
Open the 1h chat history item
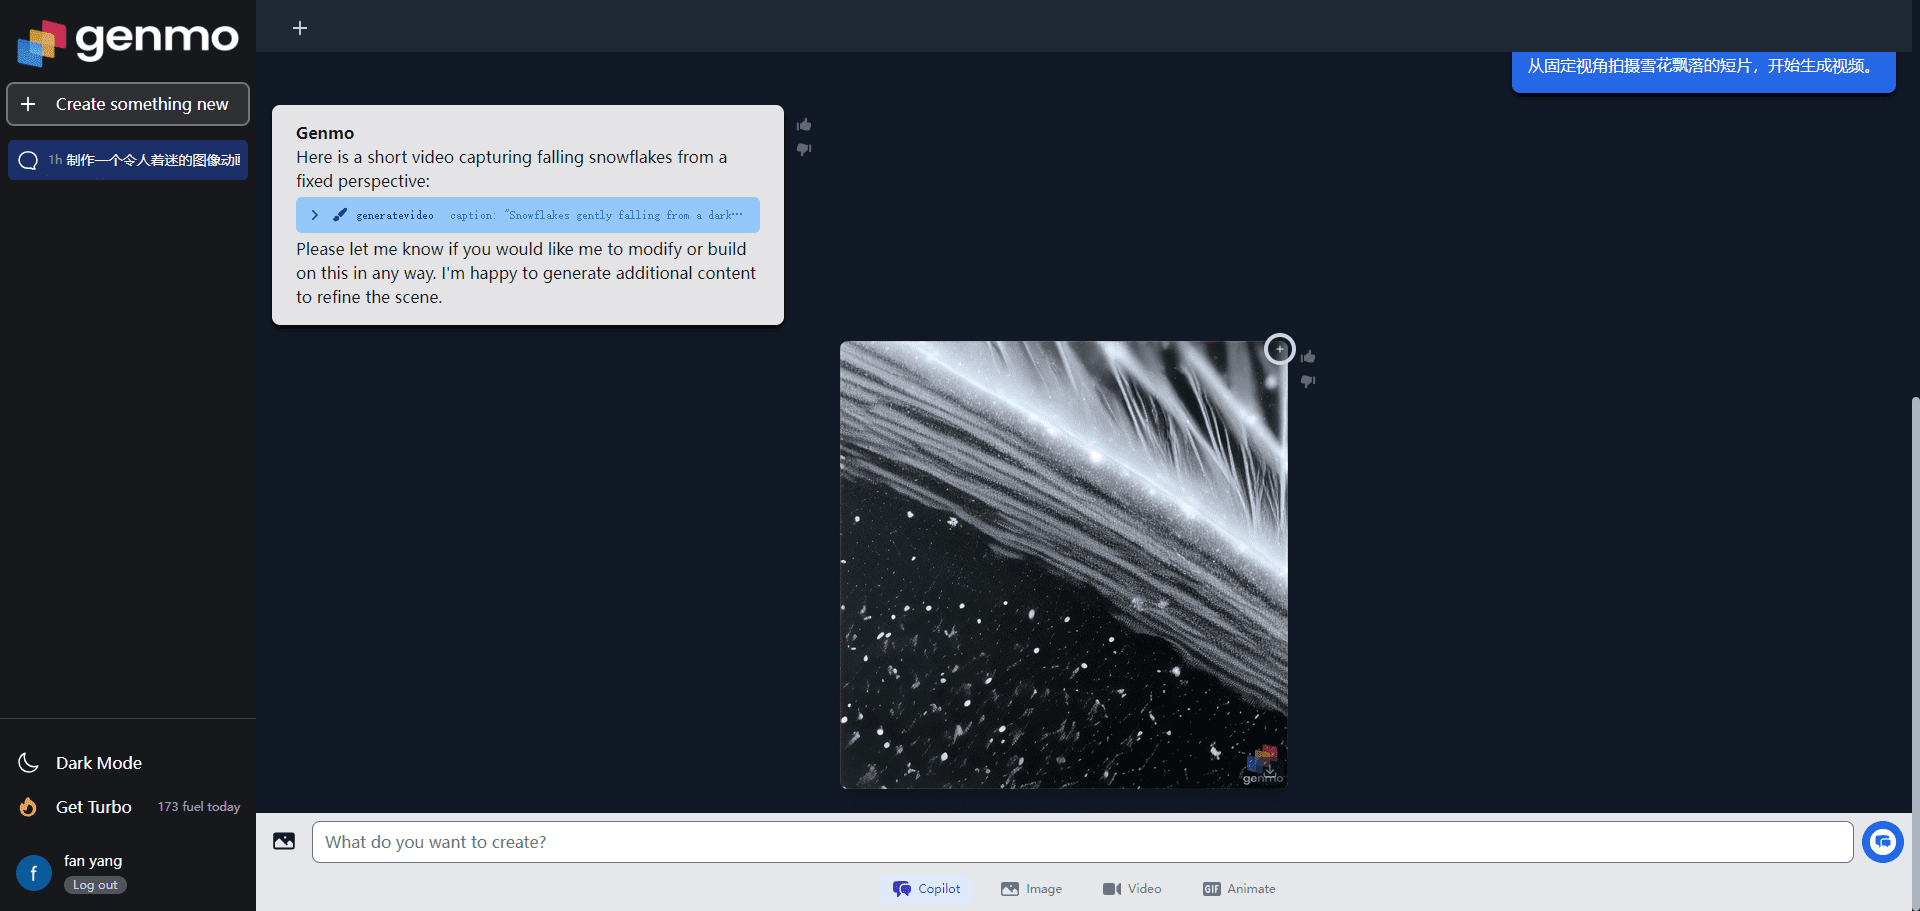[x=128, y=160]
